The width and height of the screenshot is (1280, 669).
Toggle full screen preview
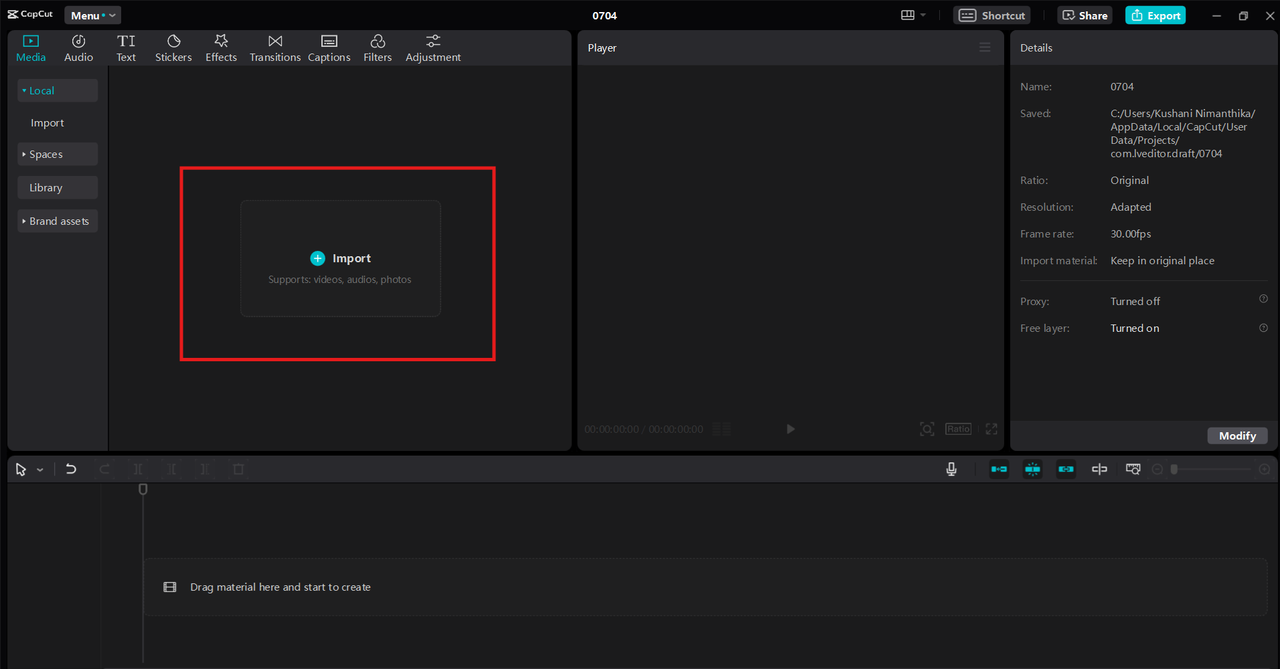coord(991,429)
